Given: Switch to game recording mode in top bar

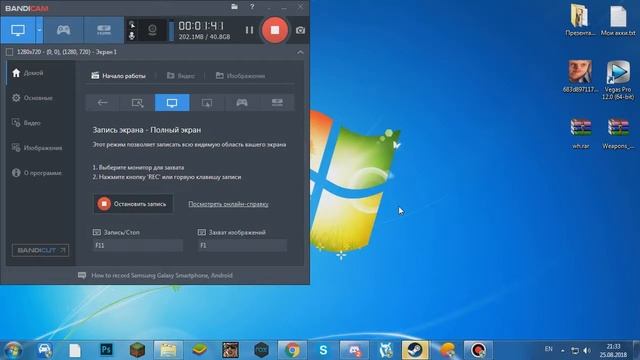Looking at the screenshot, I should click(x=63, y=30).
